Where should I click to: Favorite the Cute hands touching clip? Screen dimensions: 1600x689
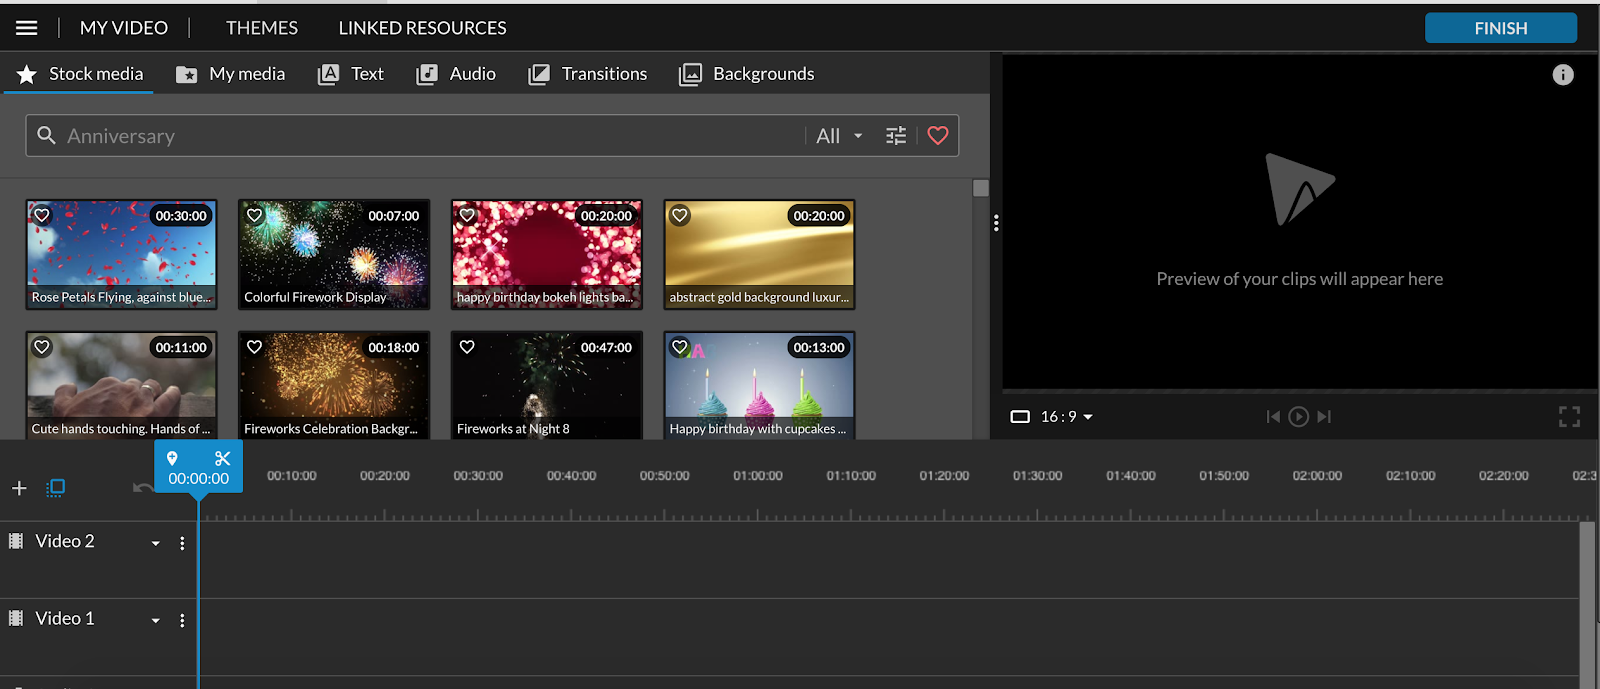(42, 347)
